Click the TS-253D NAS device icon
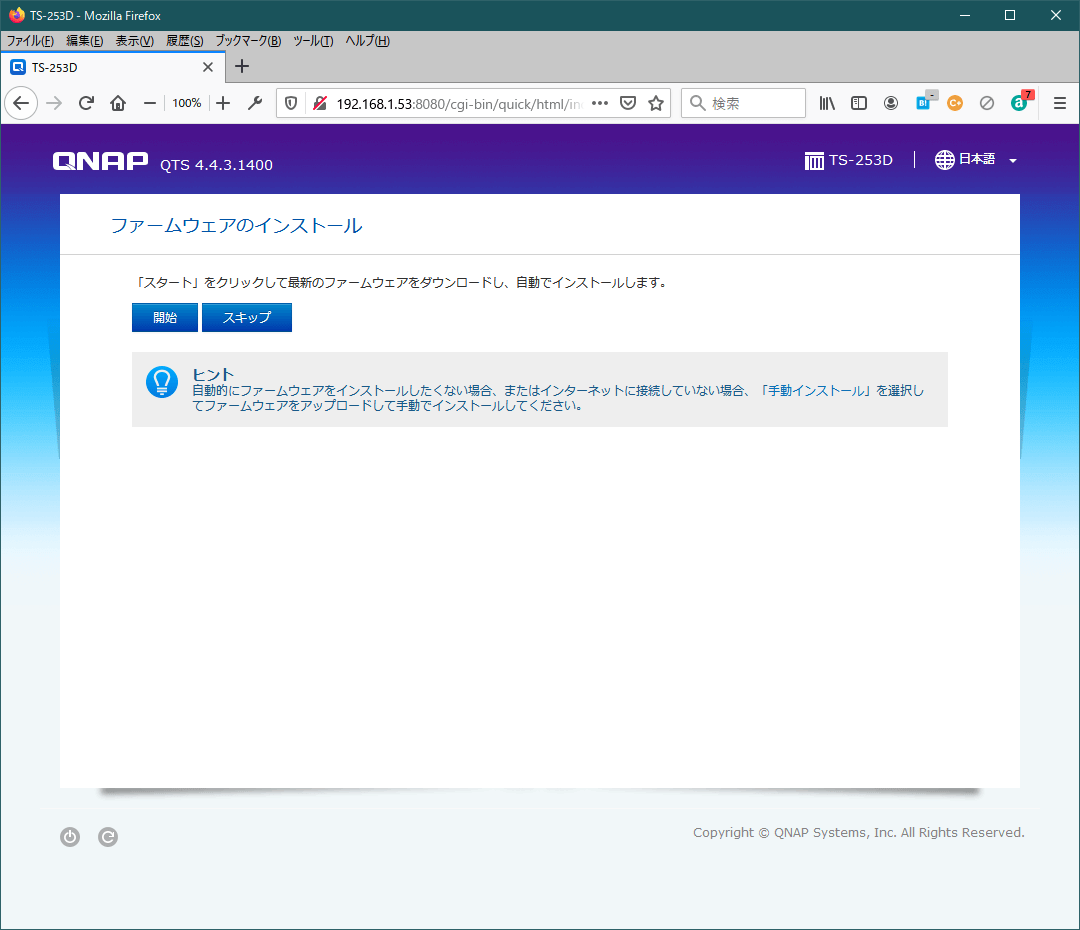Image resolution: width=1080 pixels, height=930 pixels. tap(814, 161)
